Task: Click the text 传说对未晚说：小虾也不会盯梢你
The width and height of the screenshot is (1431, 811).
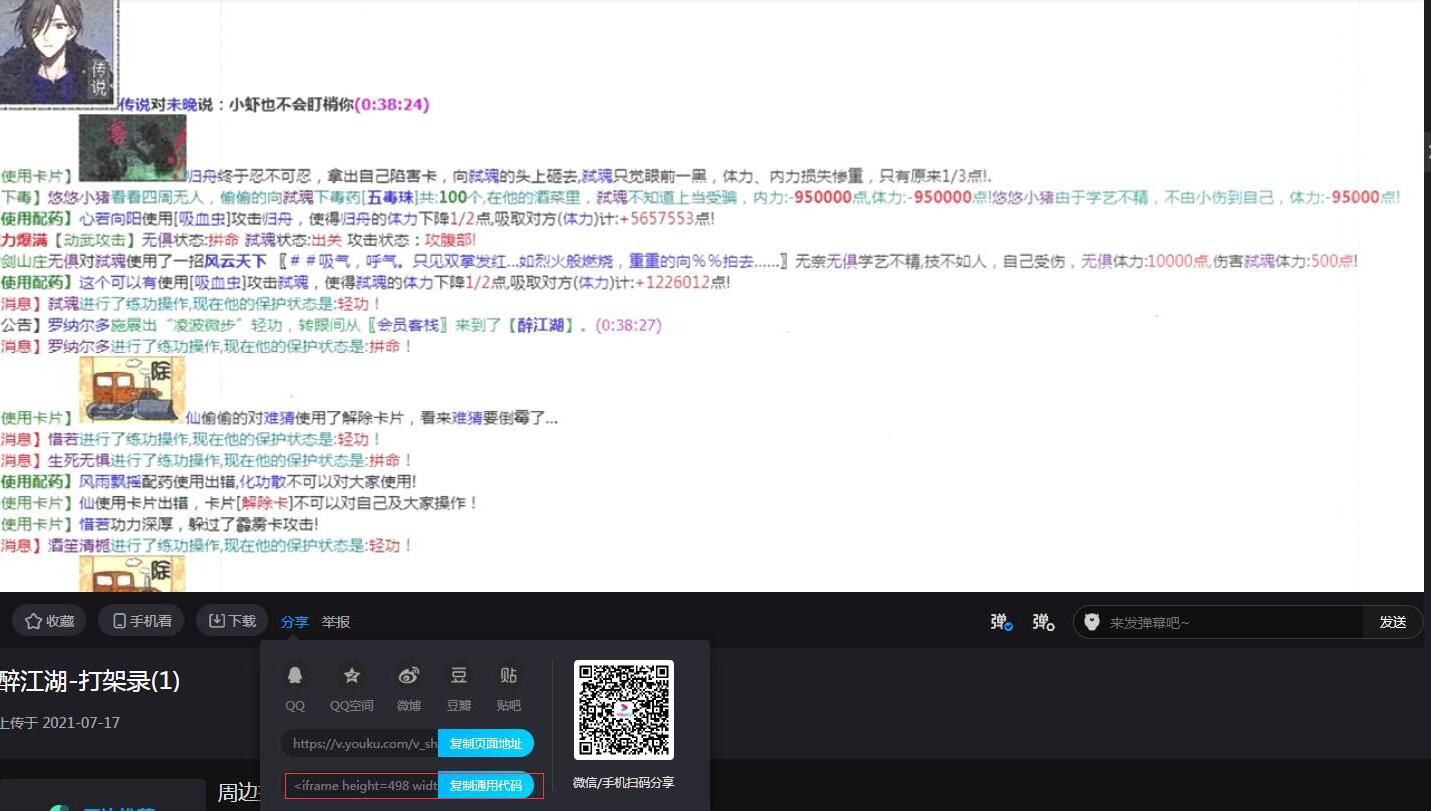Action: [x=237, y=104]
